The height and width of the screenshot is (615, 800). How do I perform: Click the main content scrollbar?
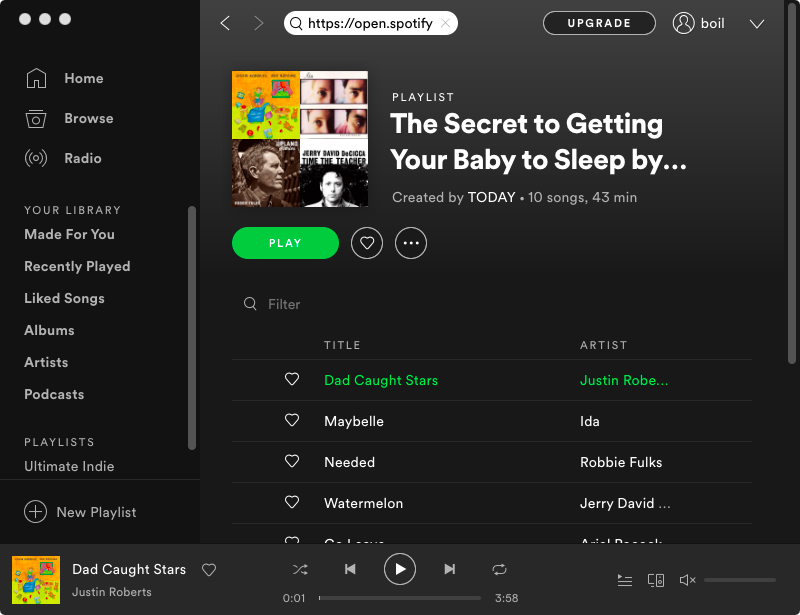pos(792,184)
